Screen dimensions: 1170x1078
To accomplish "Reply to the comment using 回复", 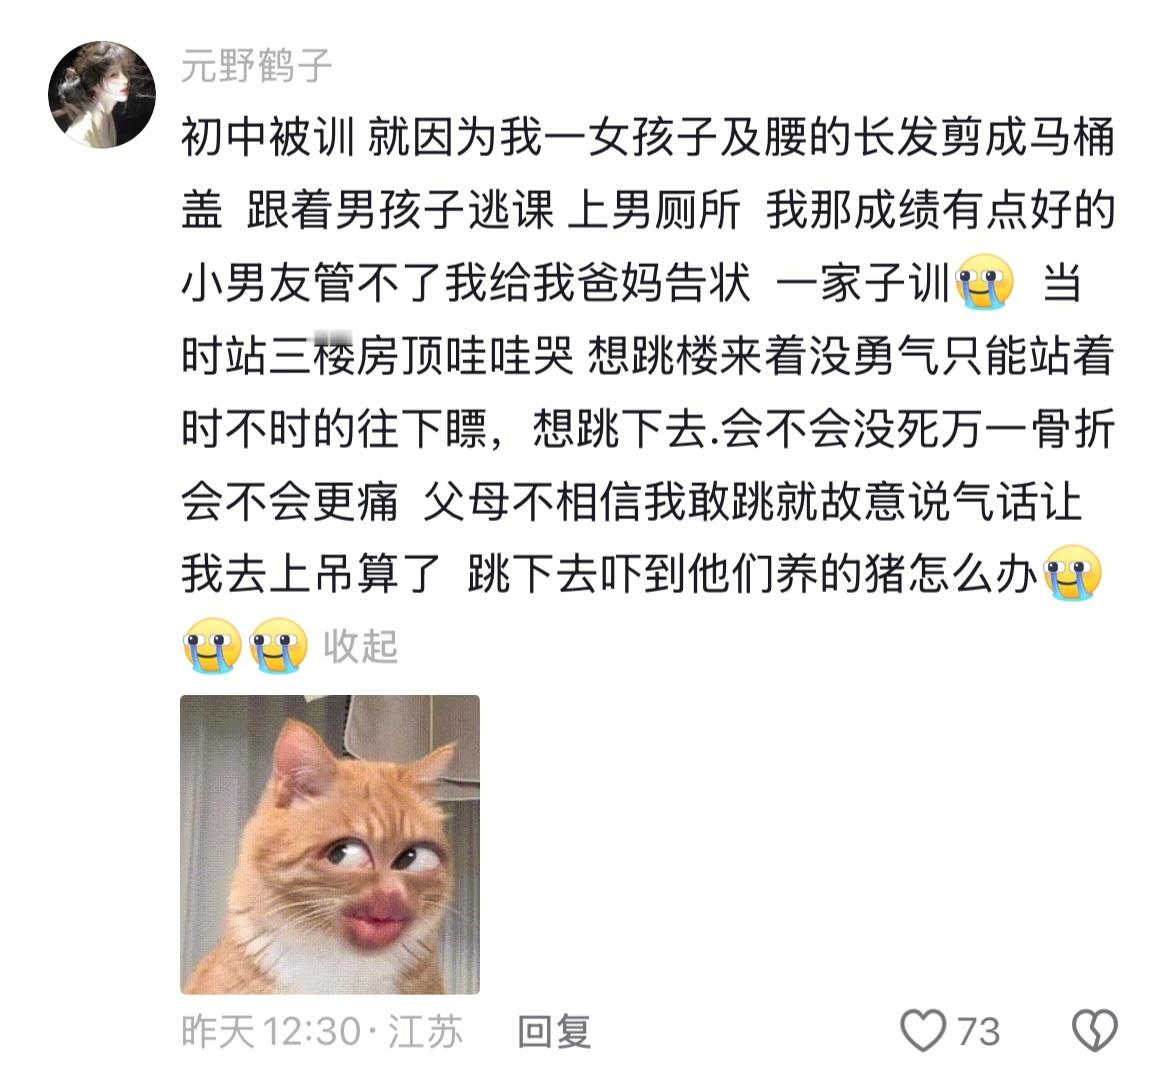I will [554, 1032].
